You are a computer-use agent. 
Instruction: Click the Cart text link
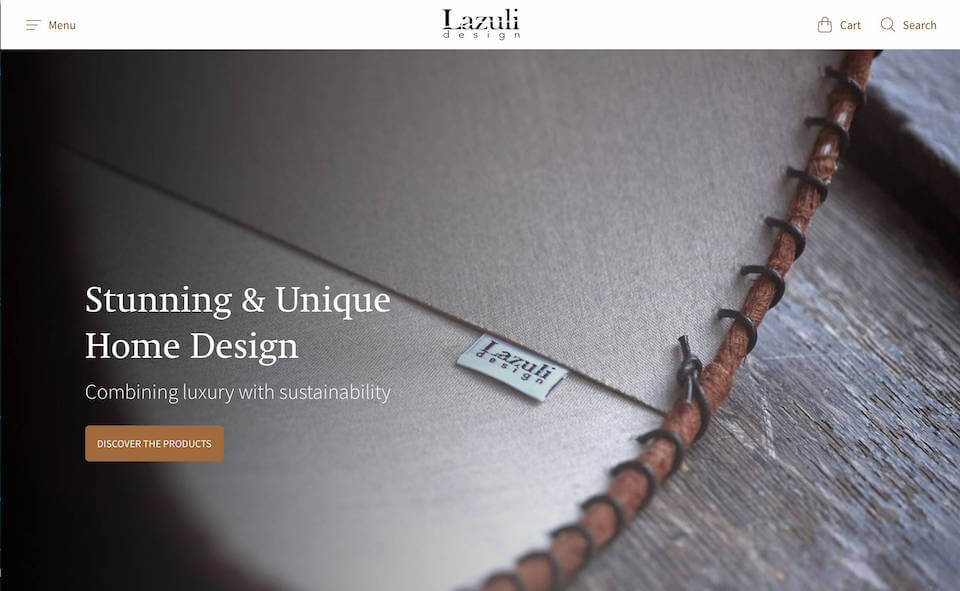point(850,25)
